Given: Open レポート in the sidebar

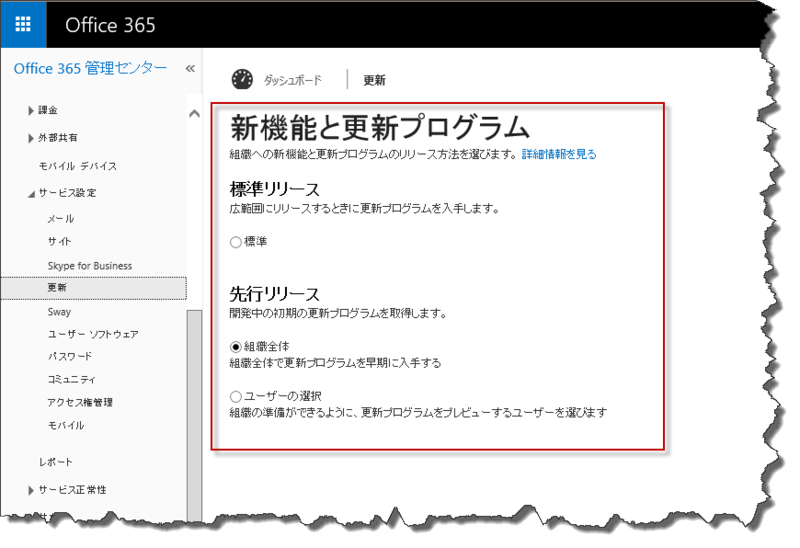Looking at the screenshot, I should 56,462.
